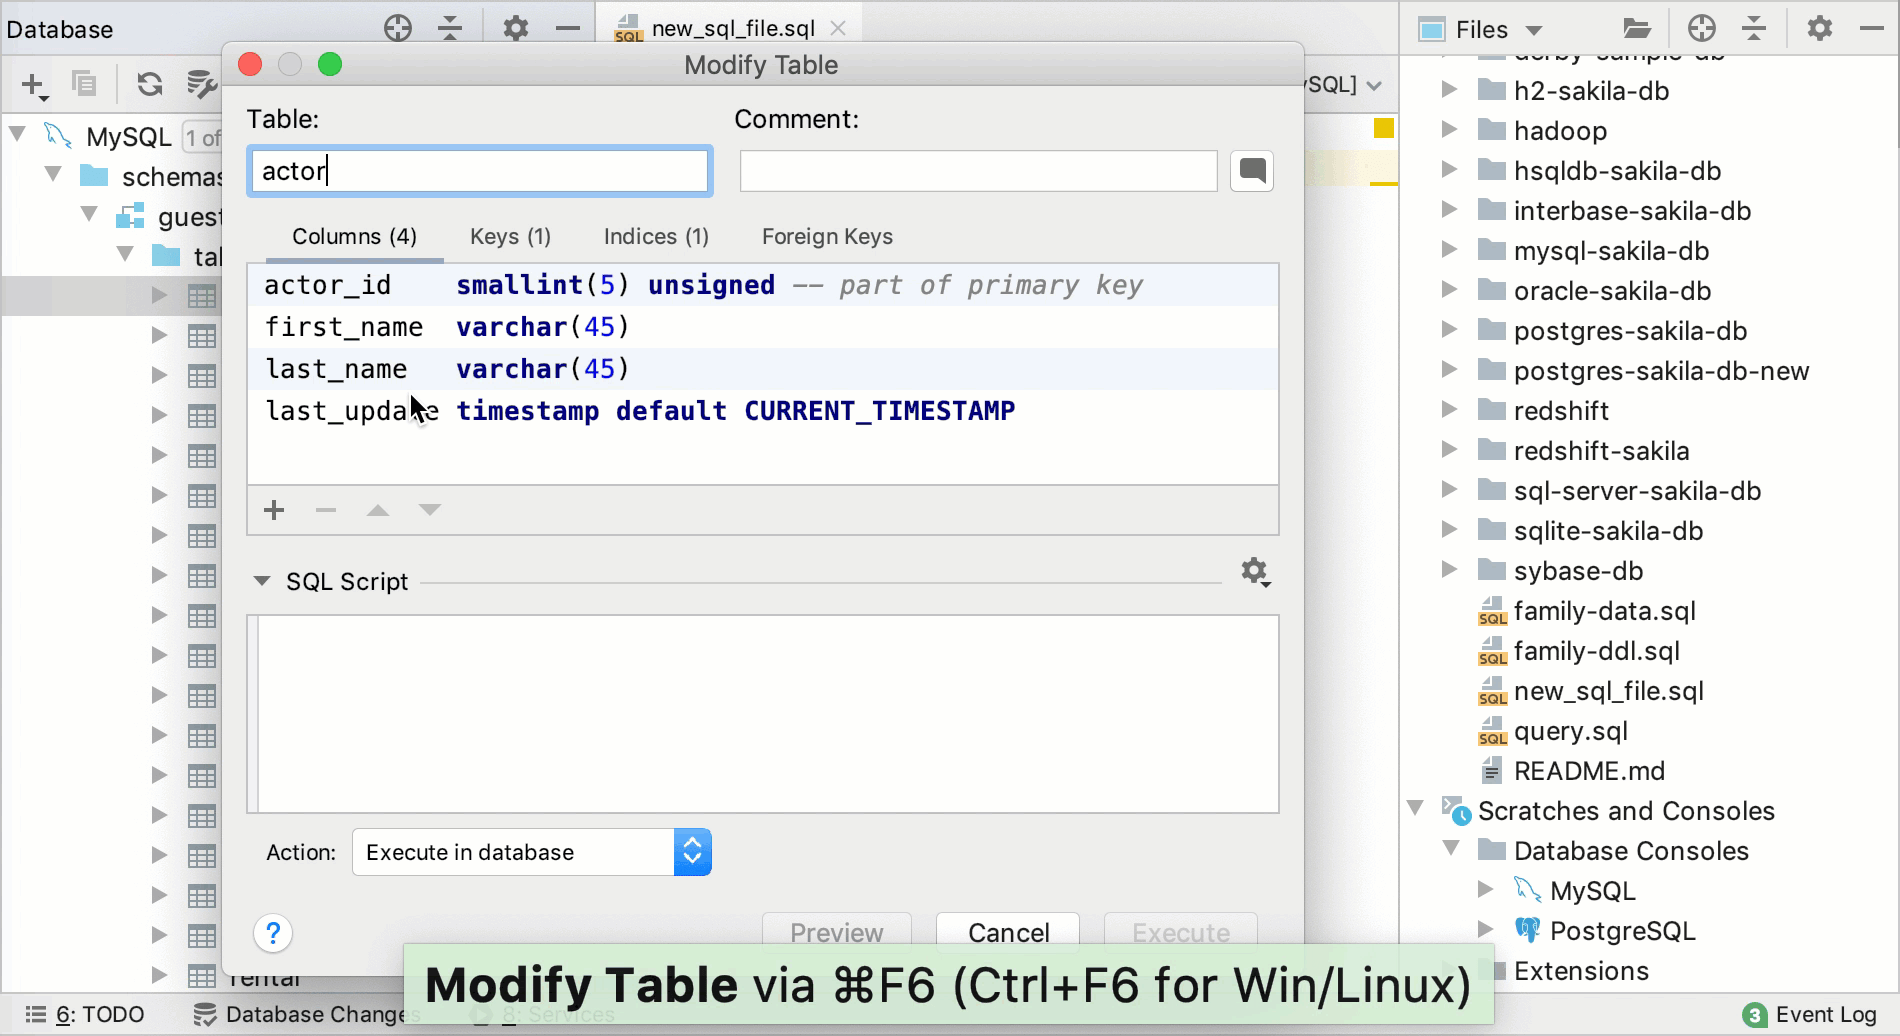The image size is (1900, 1036).
Task: Open the Execute in database dropdown
Action: [x=691, y=851]
